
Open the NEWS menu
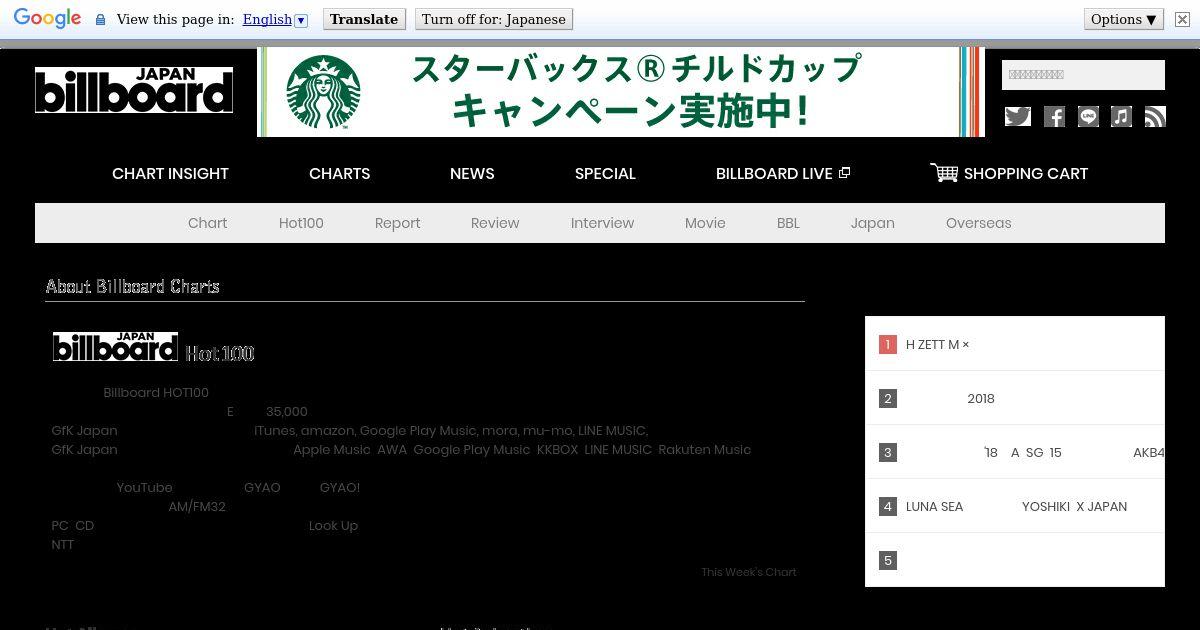472,173
